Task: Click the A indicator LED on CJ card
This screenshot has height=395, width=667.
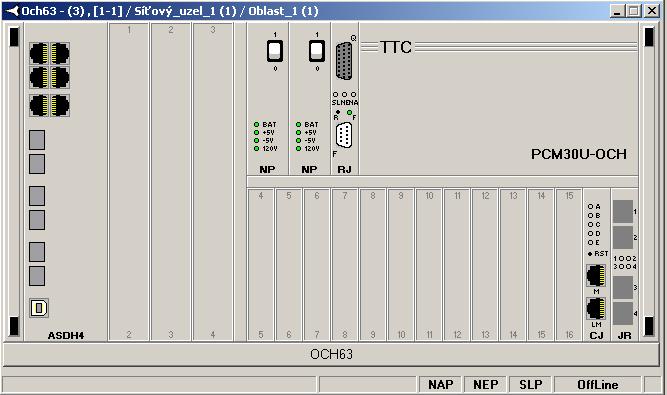Action: pyautogui.click(x=590, y=206)
